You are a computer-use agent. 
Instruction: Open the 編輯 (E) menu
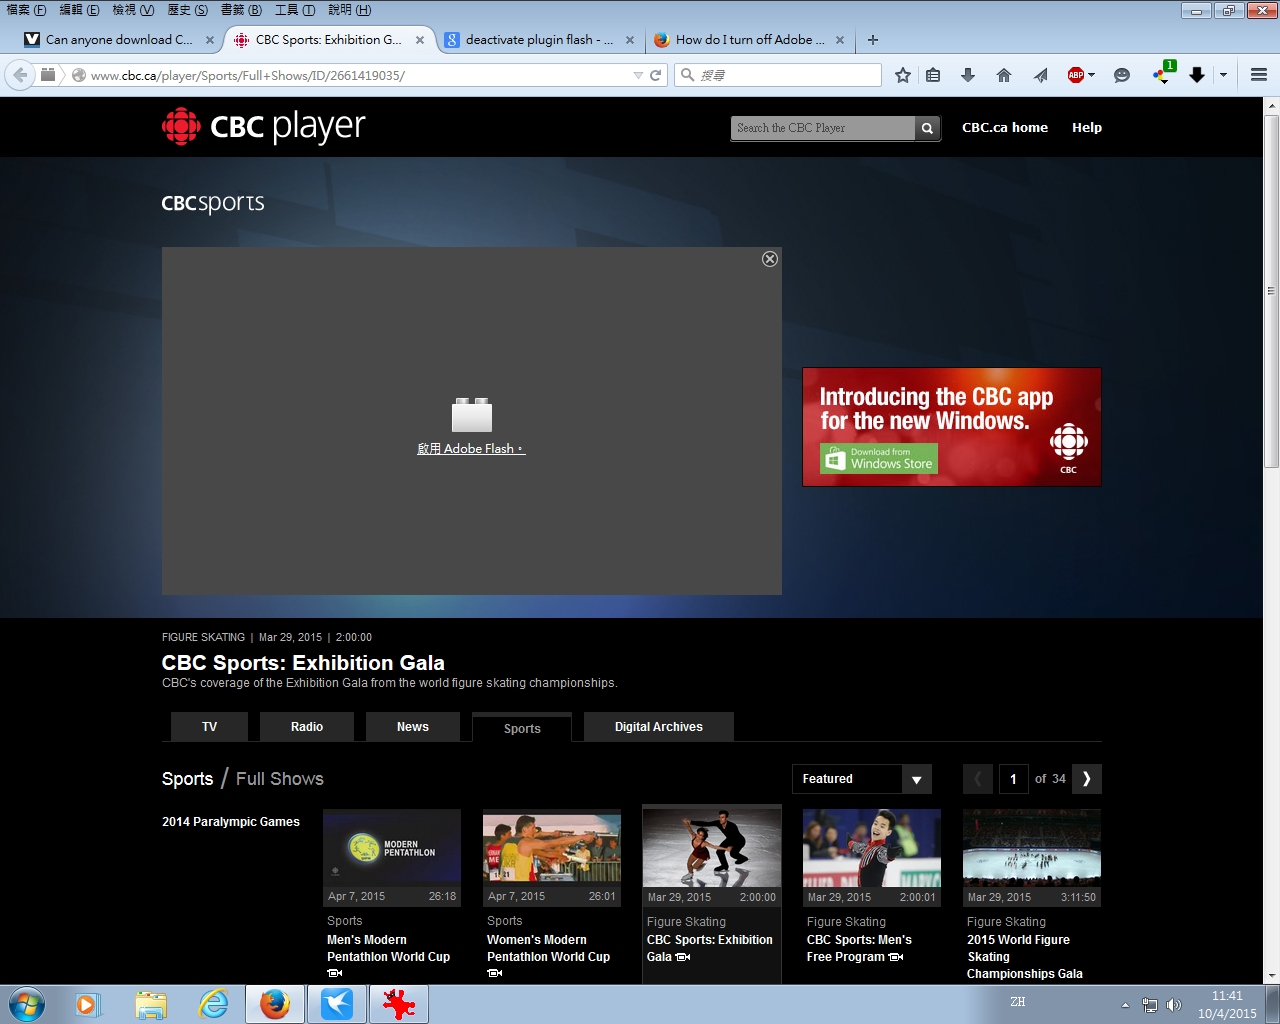tap(79, 10)
